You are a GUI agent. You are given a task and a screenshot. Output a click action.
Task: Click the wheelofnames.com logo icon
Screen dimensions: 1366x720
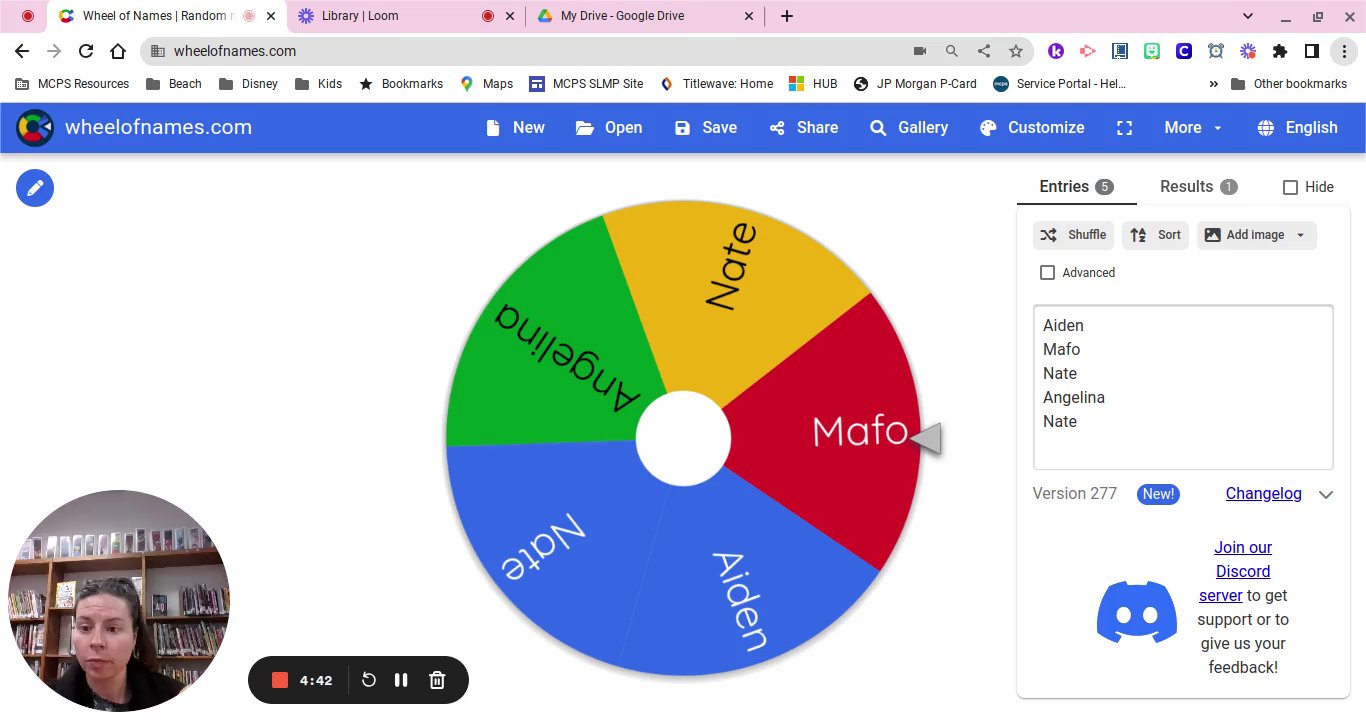click(35, 128)
